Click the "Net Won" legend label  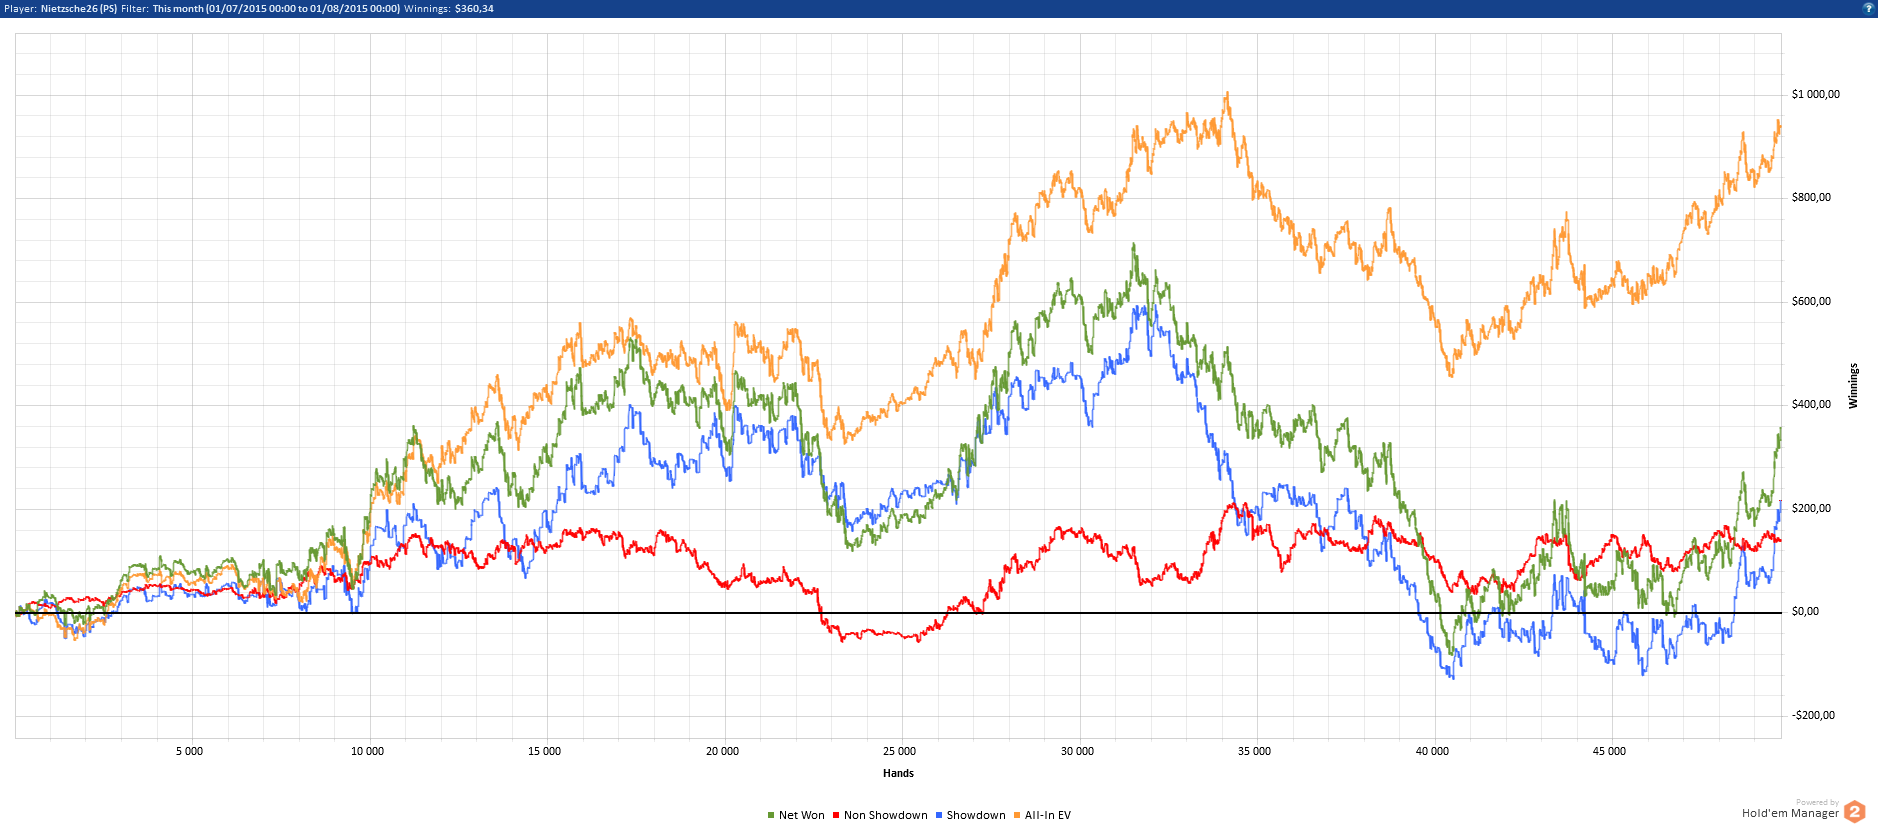coord(802,815)
